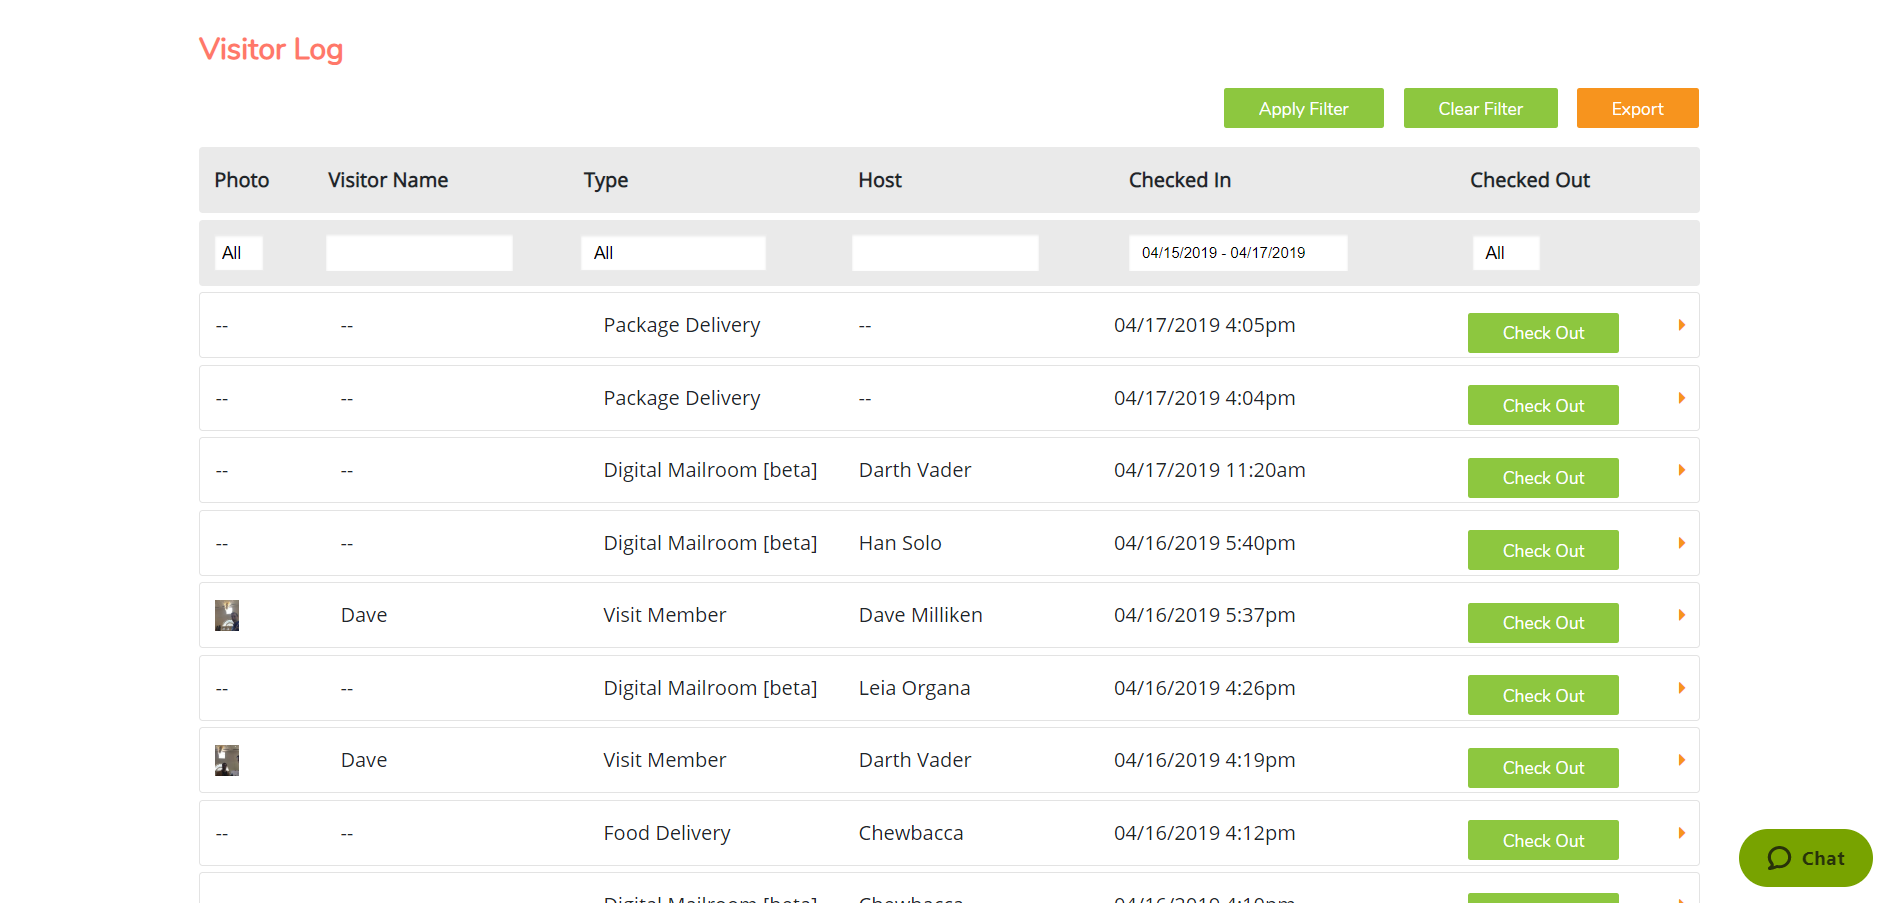This screenshot has width=1898, height=903.
Task: Expand details for Dave's 5:37pm visit
Action: click(x=1681, y=615)
